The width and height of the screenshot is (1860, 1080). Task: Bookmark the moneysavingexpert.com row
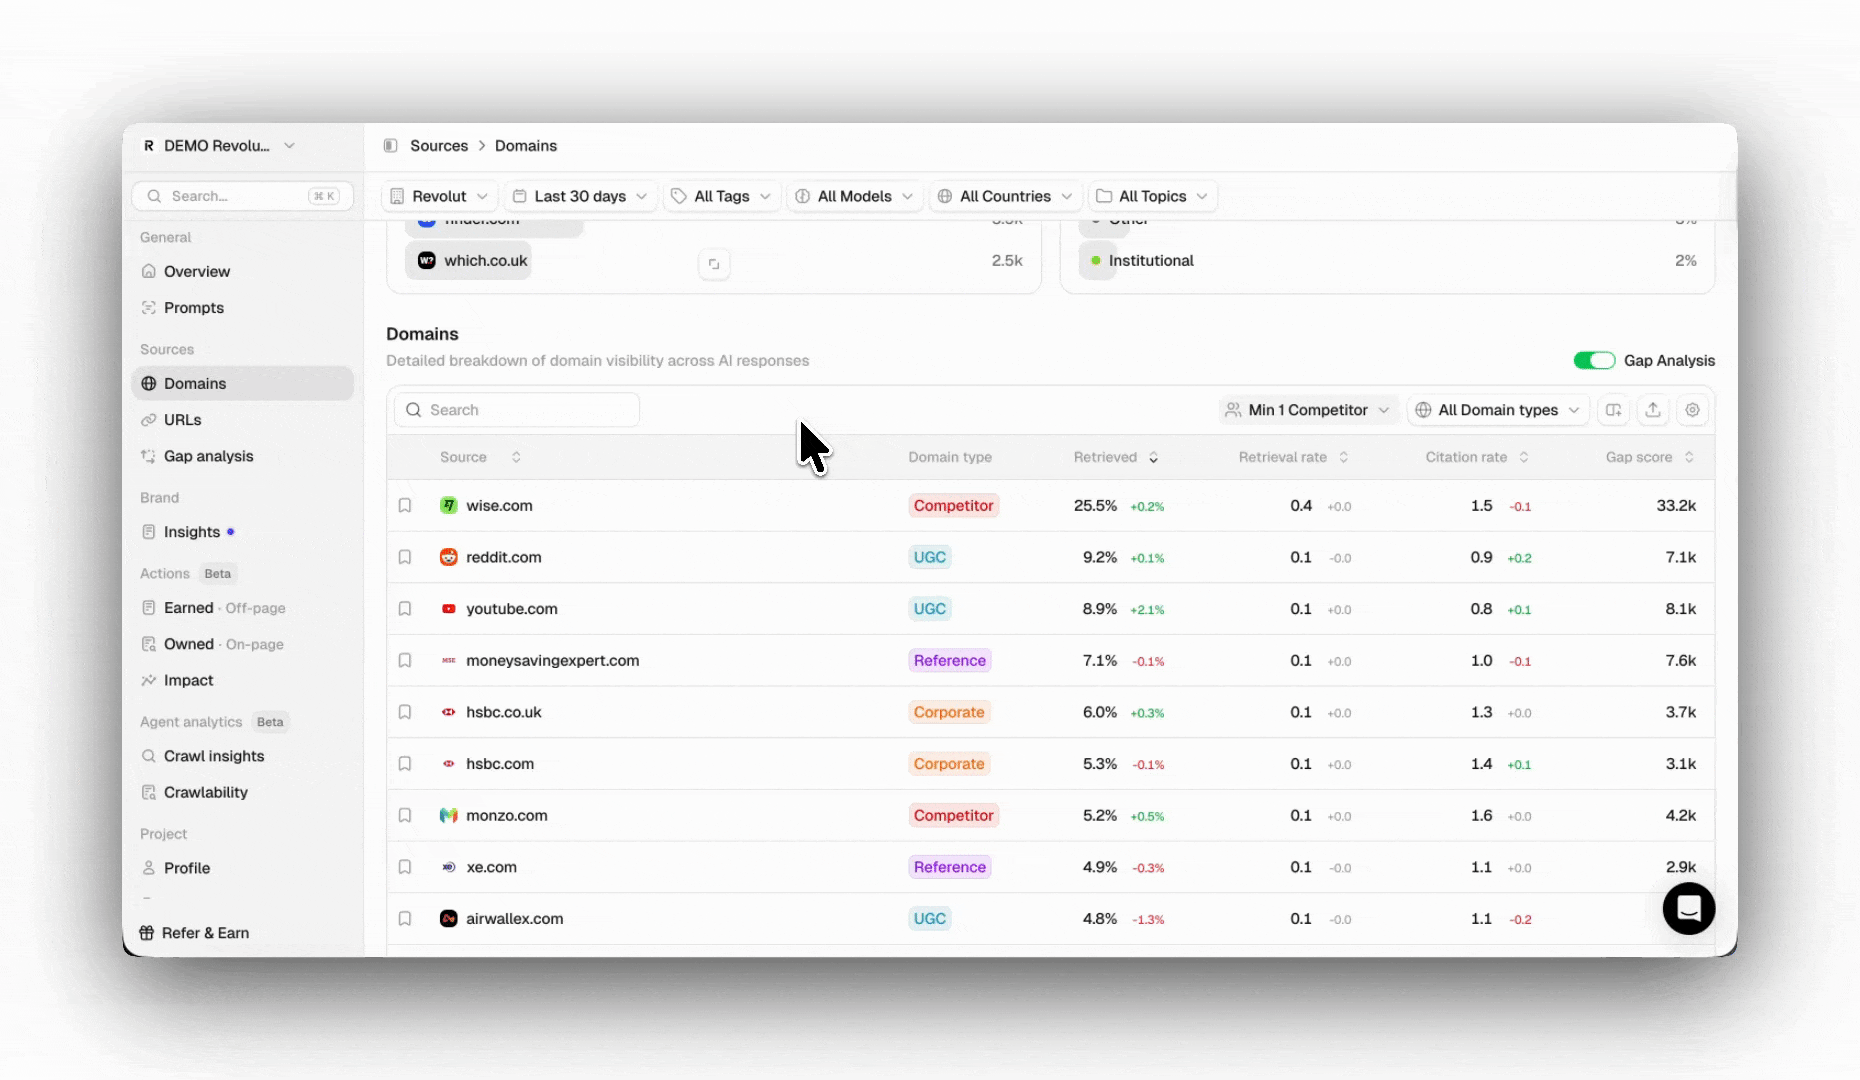pos(405,661)
